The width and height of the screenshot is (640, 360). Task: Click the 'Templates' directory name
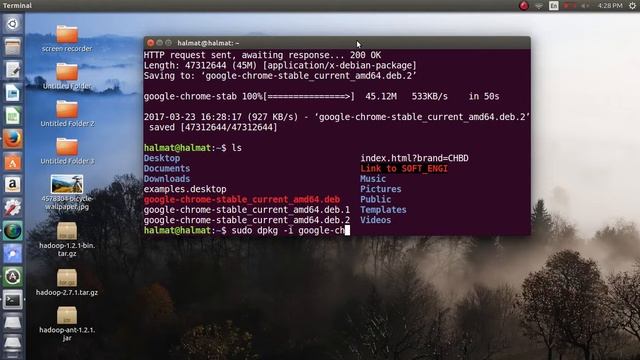pos(383,210)
